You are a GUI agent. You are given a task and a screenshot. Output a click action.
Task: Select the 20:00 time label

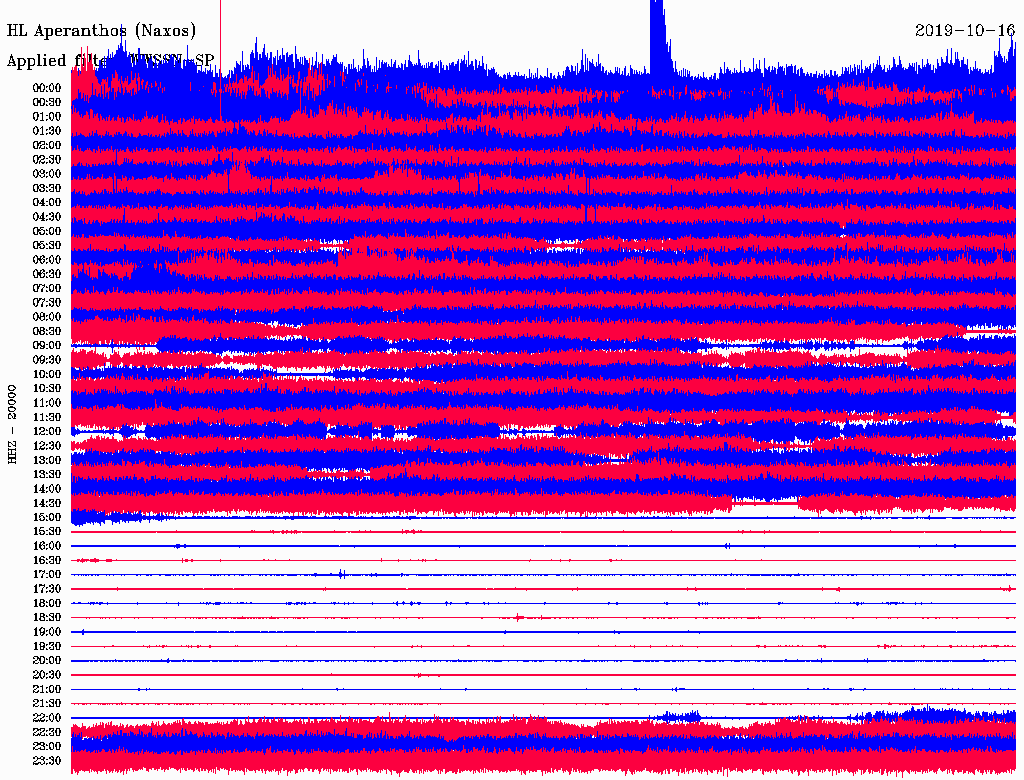pos(47,661)
